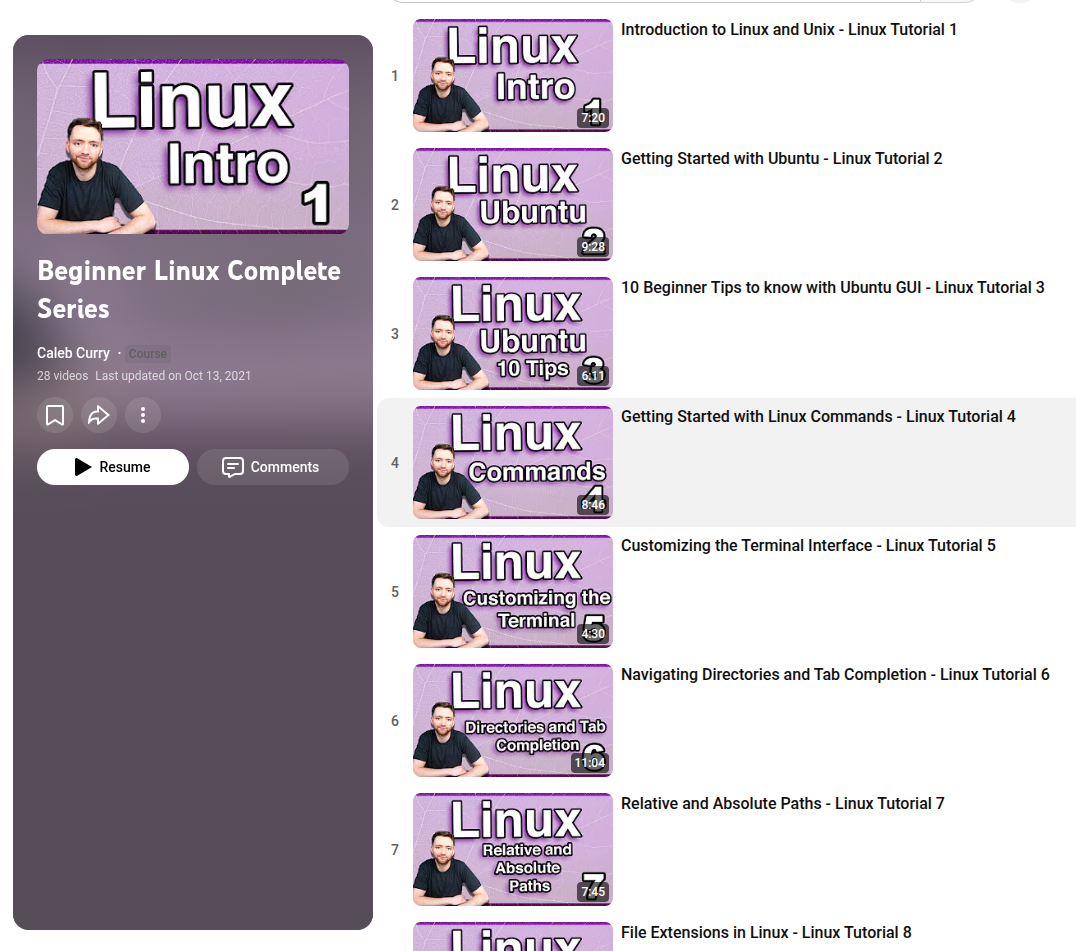Select the Linux Commands video thumbnail
This screenshot has height=951, width=1076.
point(512,463)
